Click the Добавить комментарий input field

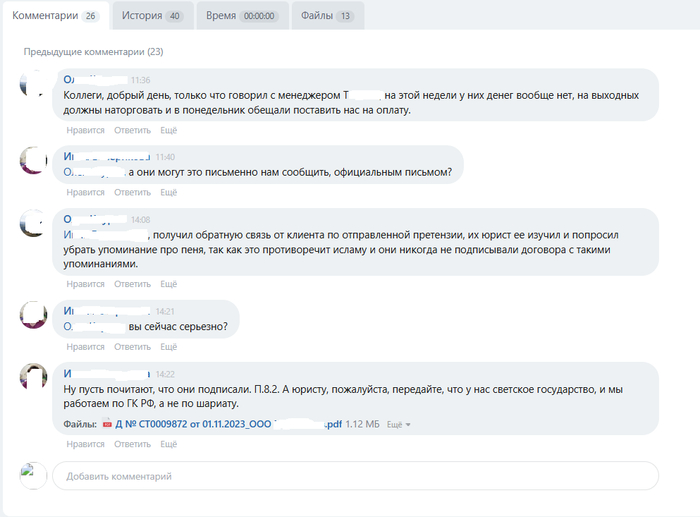pyautogui.click(x=355, y=476)
